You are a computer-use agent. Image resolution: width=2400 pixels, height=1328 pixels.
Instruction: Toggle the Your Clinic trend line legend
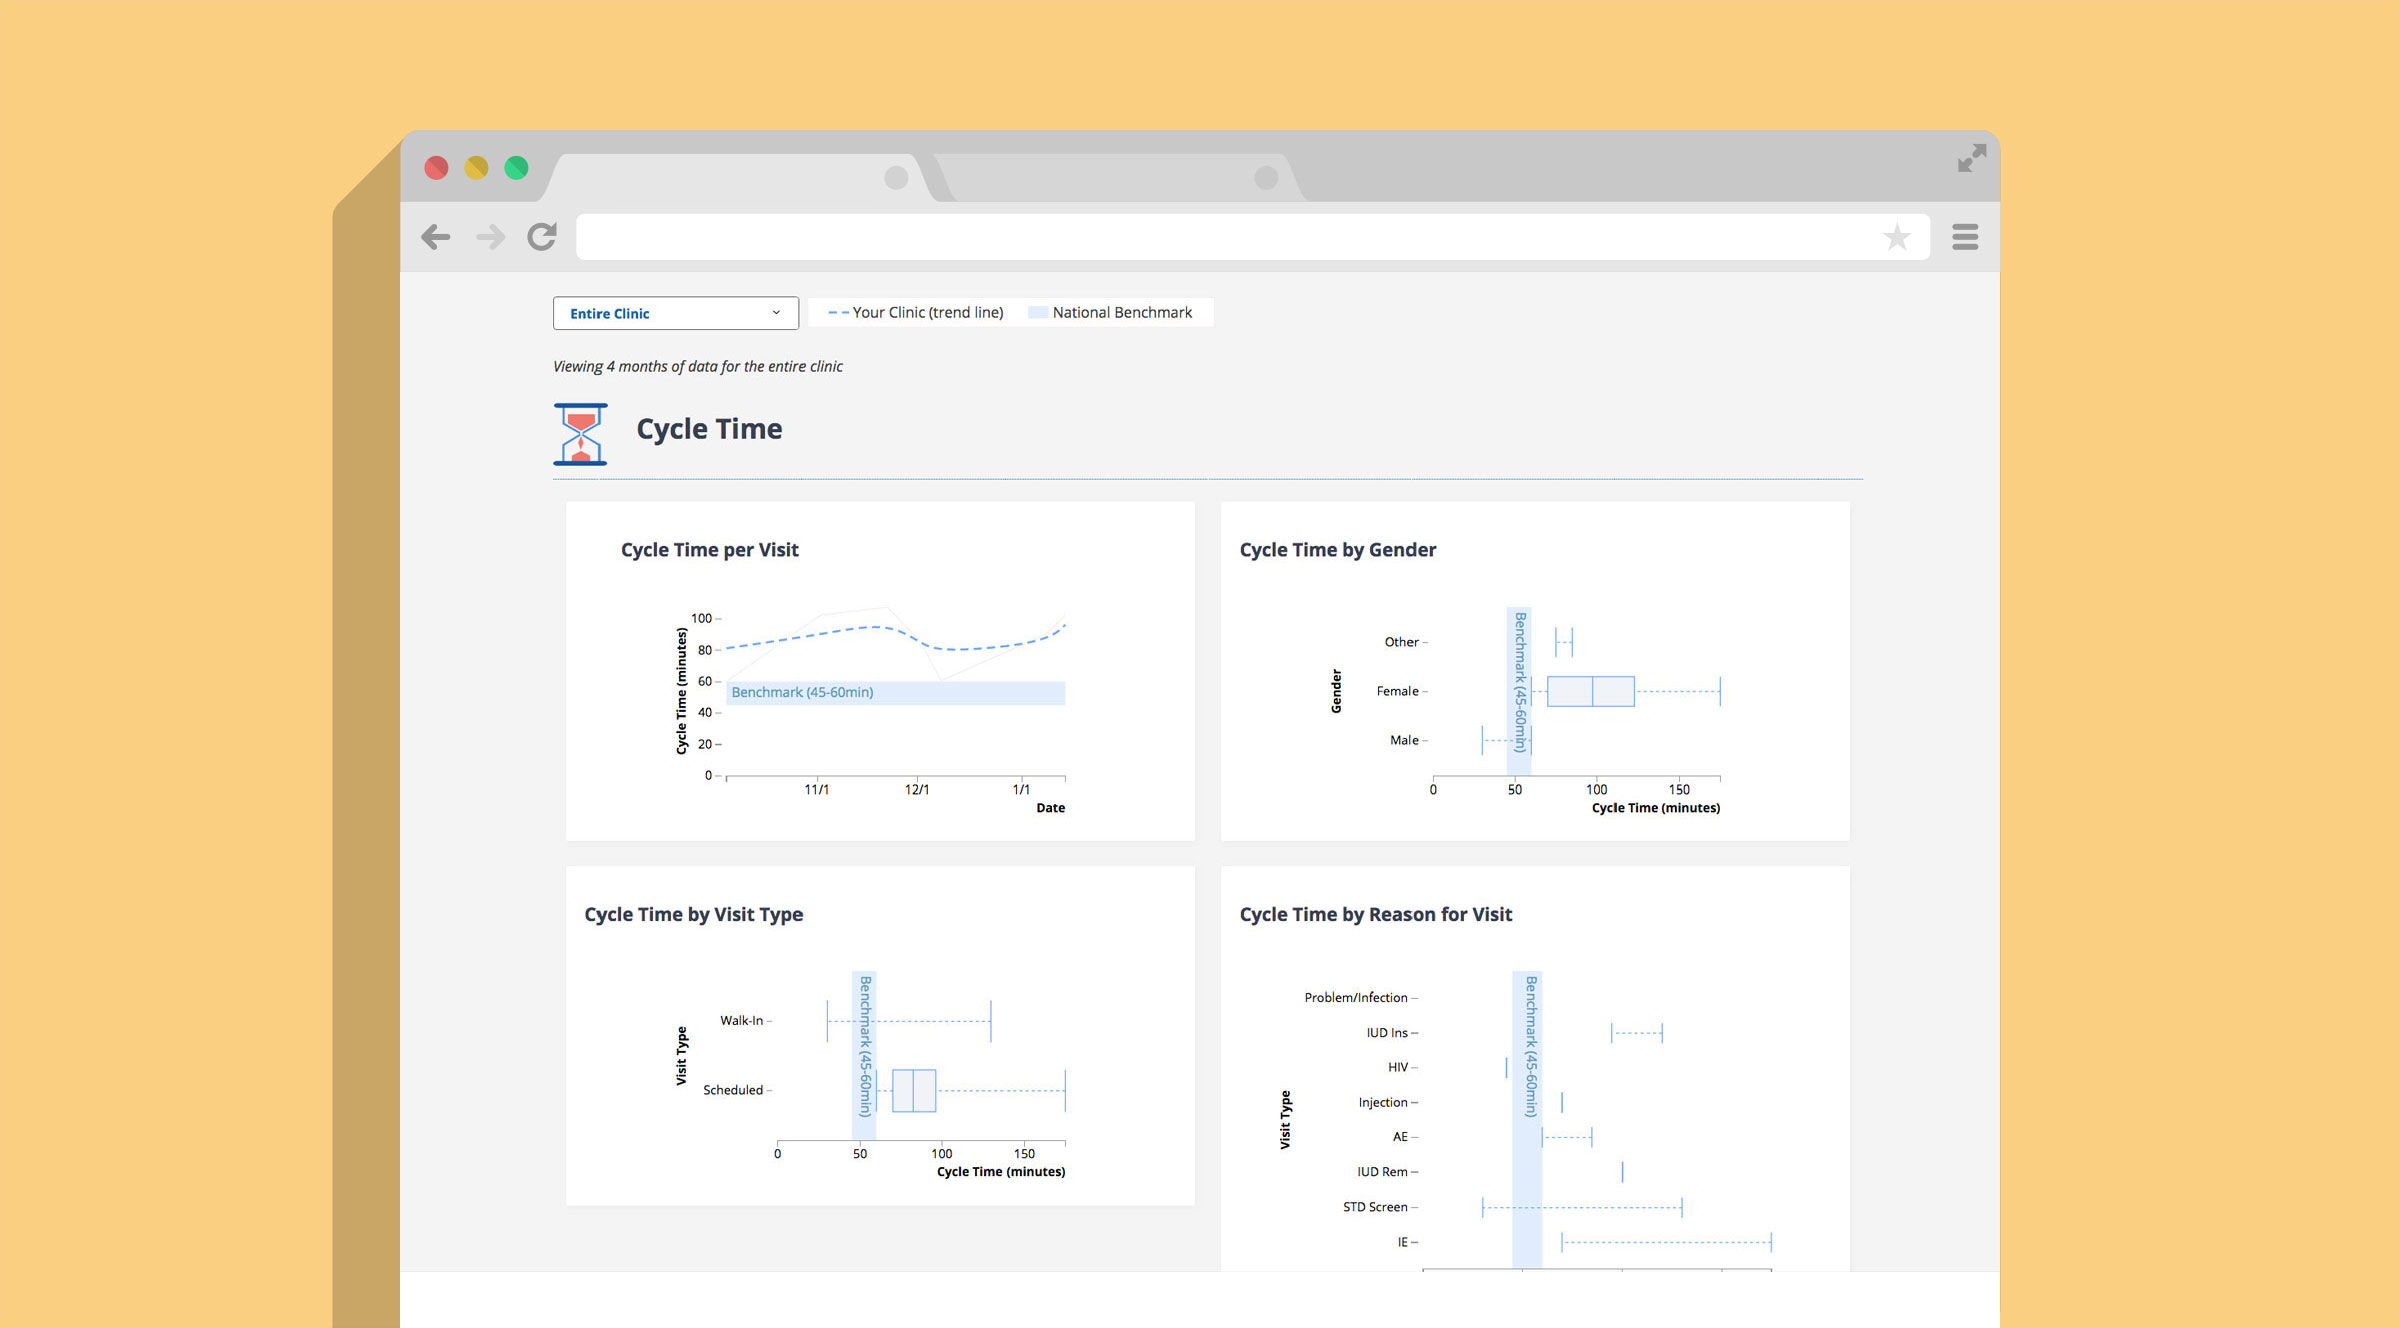pos(916,313)
